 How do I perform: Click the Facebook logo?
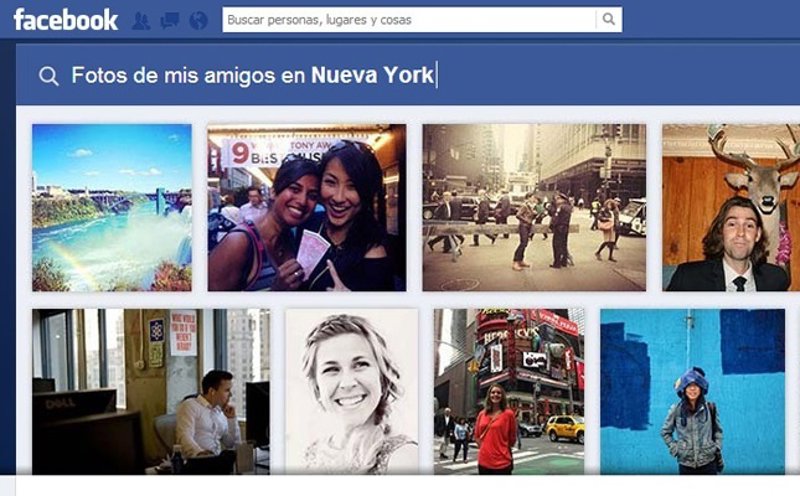(x=65, y=19)
